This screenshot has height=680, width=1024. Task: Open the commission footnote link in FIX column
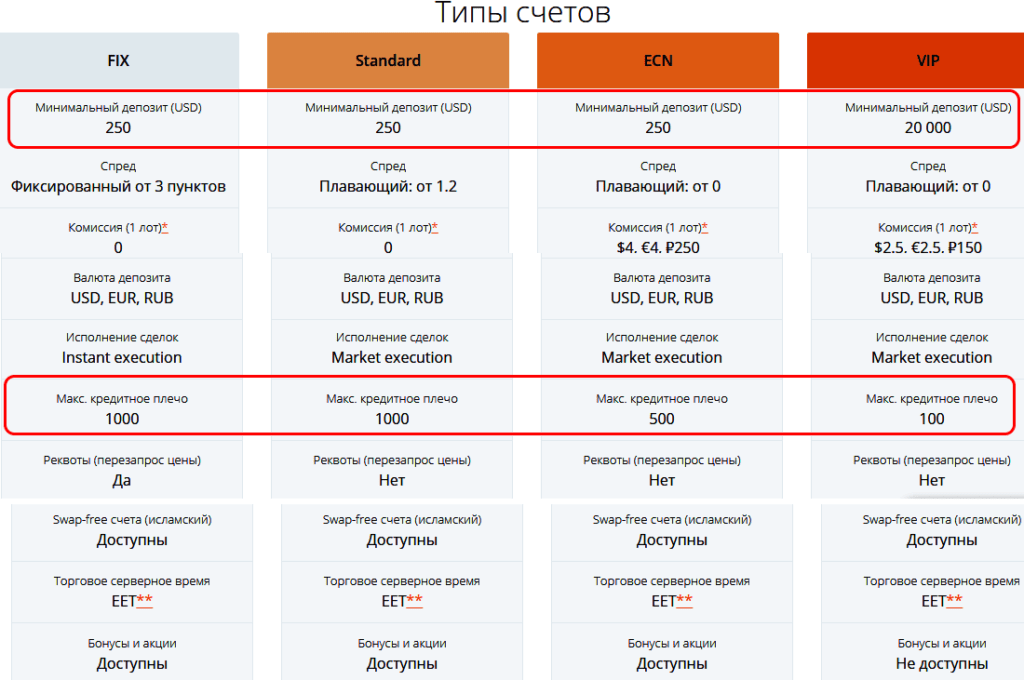click(x=164, y=226)
